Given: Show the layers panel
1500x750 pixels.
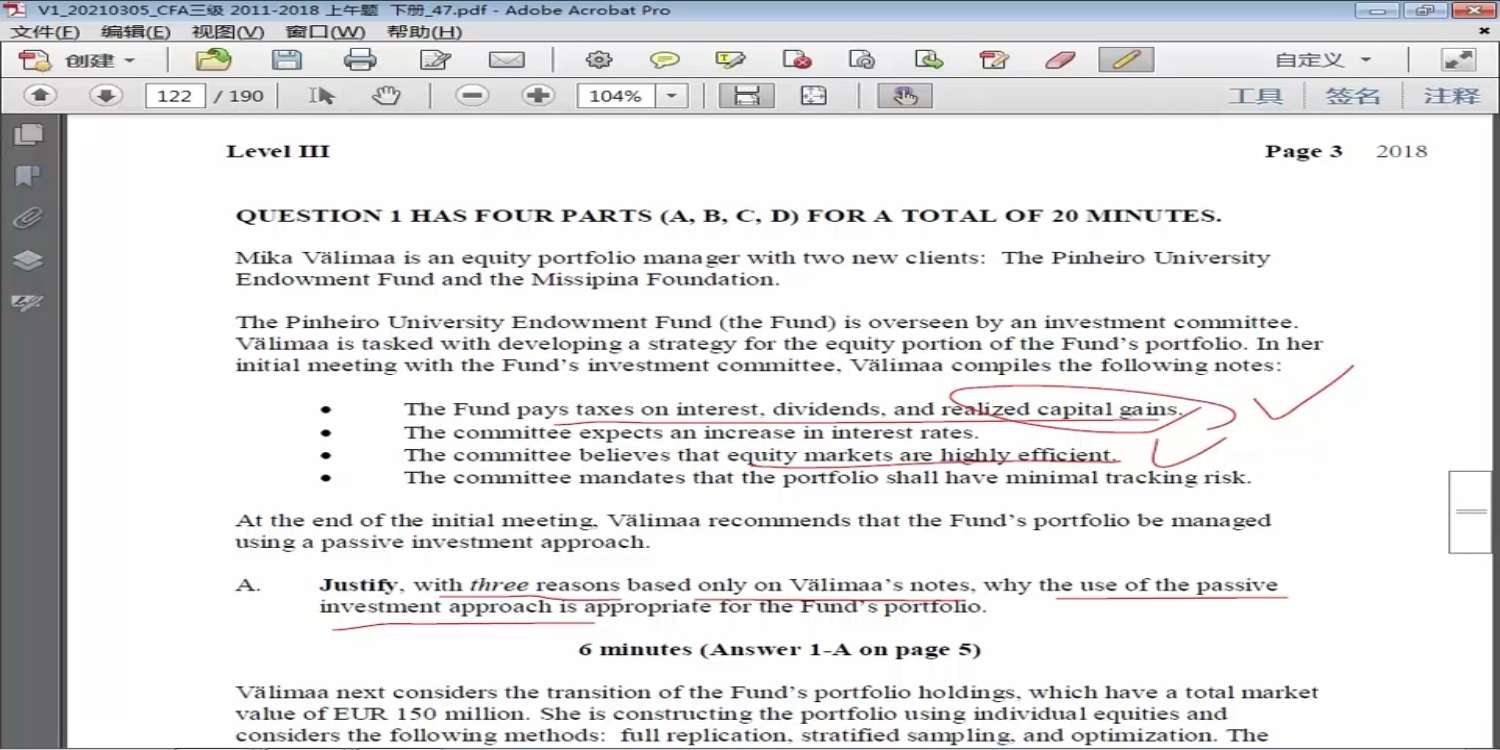Looking at the screenshot, I should (28, 260).
